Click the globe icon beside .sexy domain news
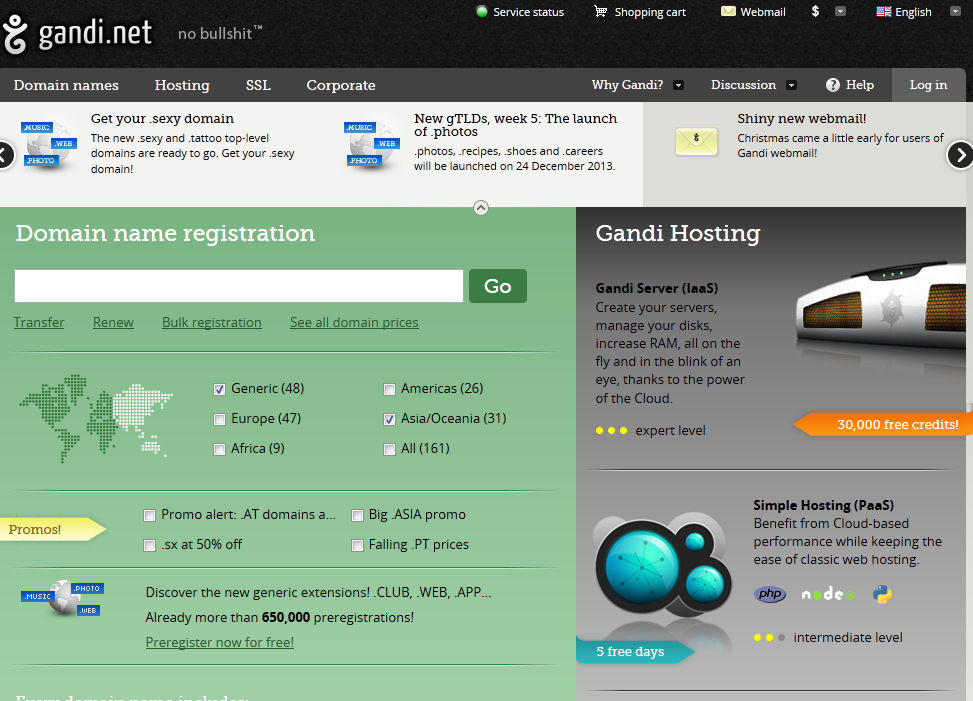Image resolution: width=973 pixels, height=701 pixels. click(49, 145)
